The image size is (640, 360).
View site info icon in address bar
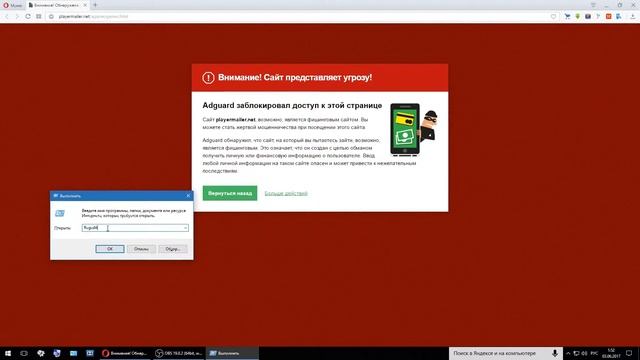click(x=51, y=16)
